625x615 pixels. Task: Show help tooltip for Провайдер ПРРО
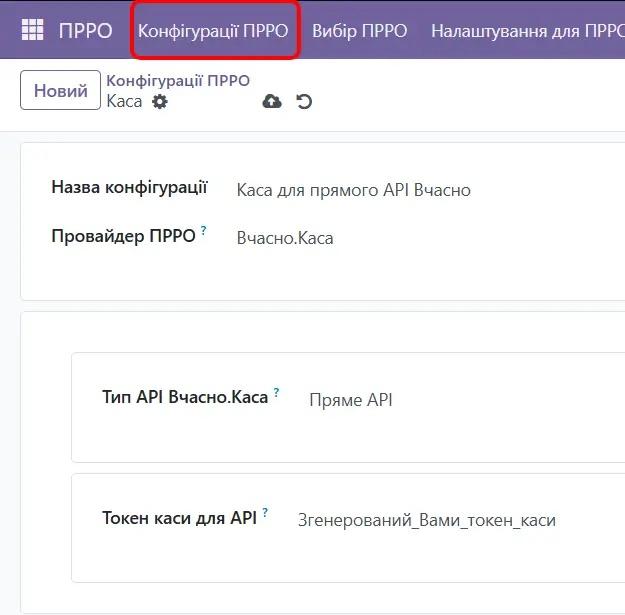pos(203,230)
